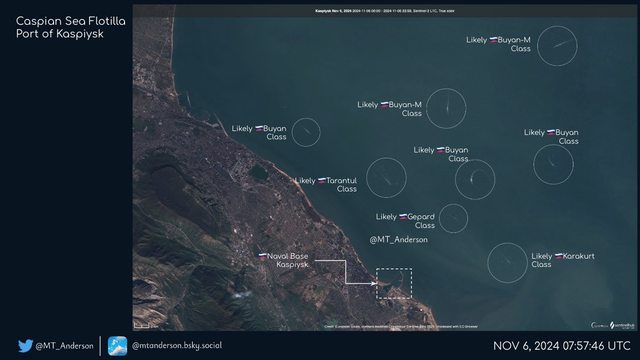Click the flag beside Tarantul Class
Screen dimensions: 640x360
322,180
